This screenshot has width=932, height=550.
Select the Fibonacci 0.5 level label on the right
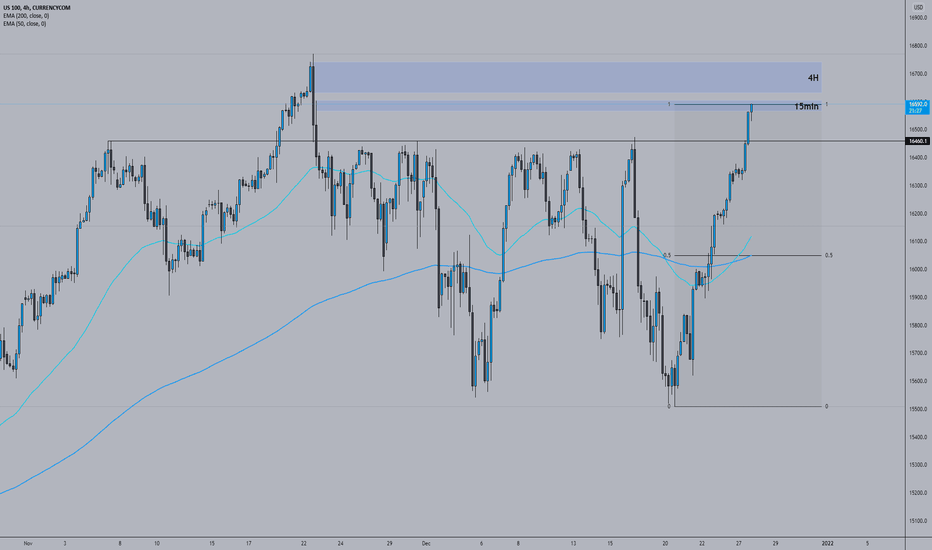click(828, 255)
